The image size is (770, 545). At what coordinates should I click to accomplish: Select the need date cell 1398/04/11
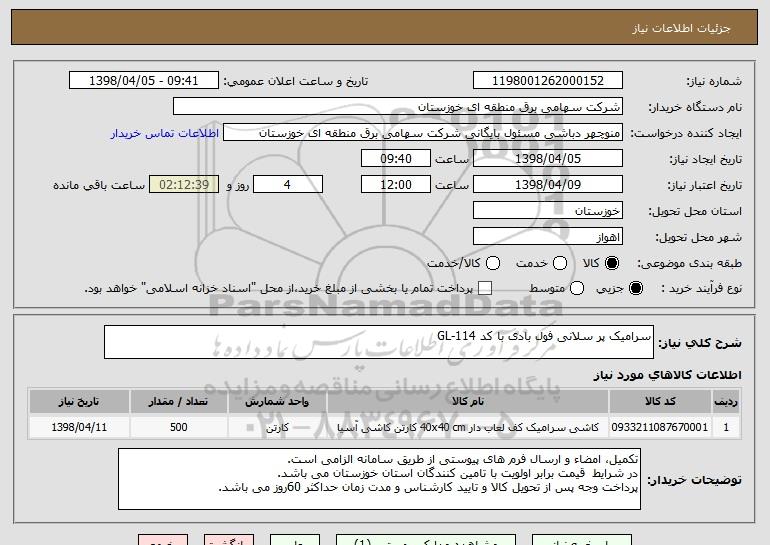(79, 427)
